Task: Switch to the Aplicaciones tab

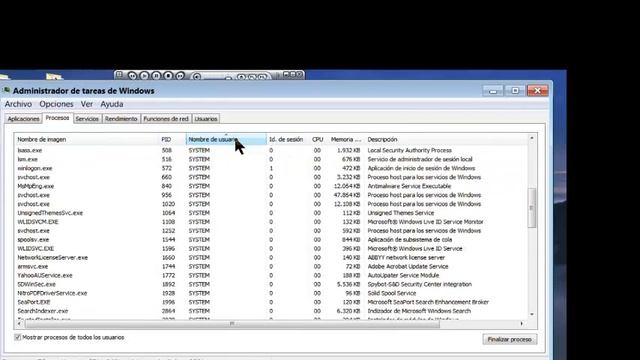Action: tap(23, 119)
